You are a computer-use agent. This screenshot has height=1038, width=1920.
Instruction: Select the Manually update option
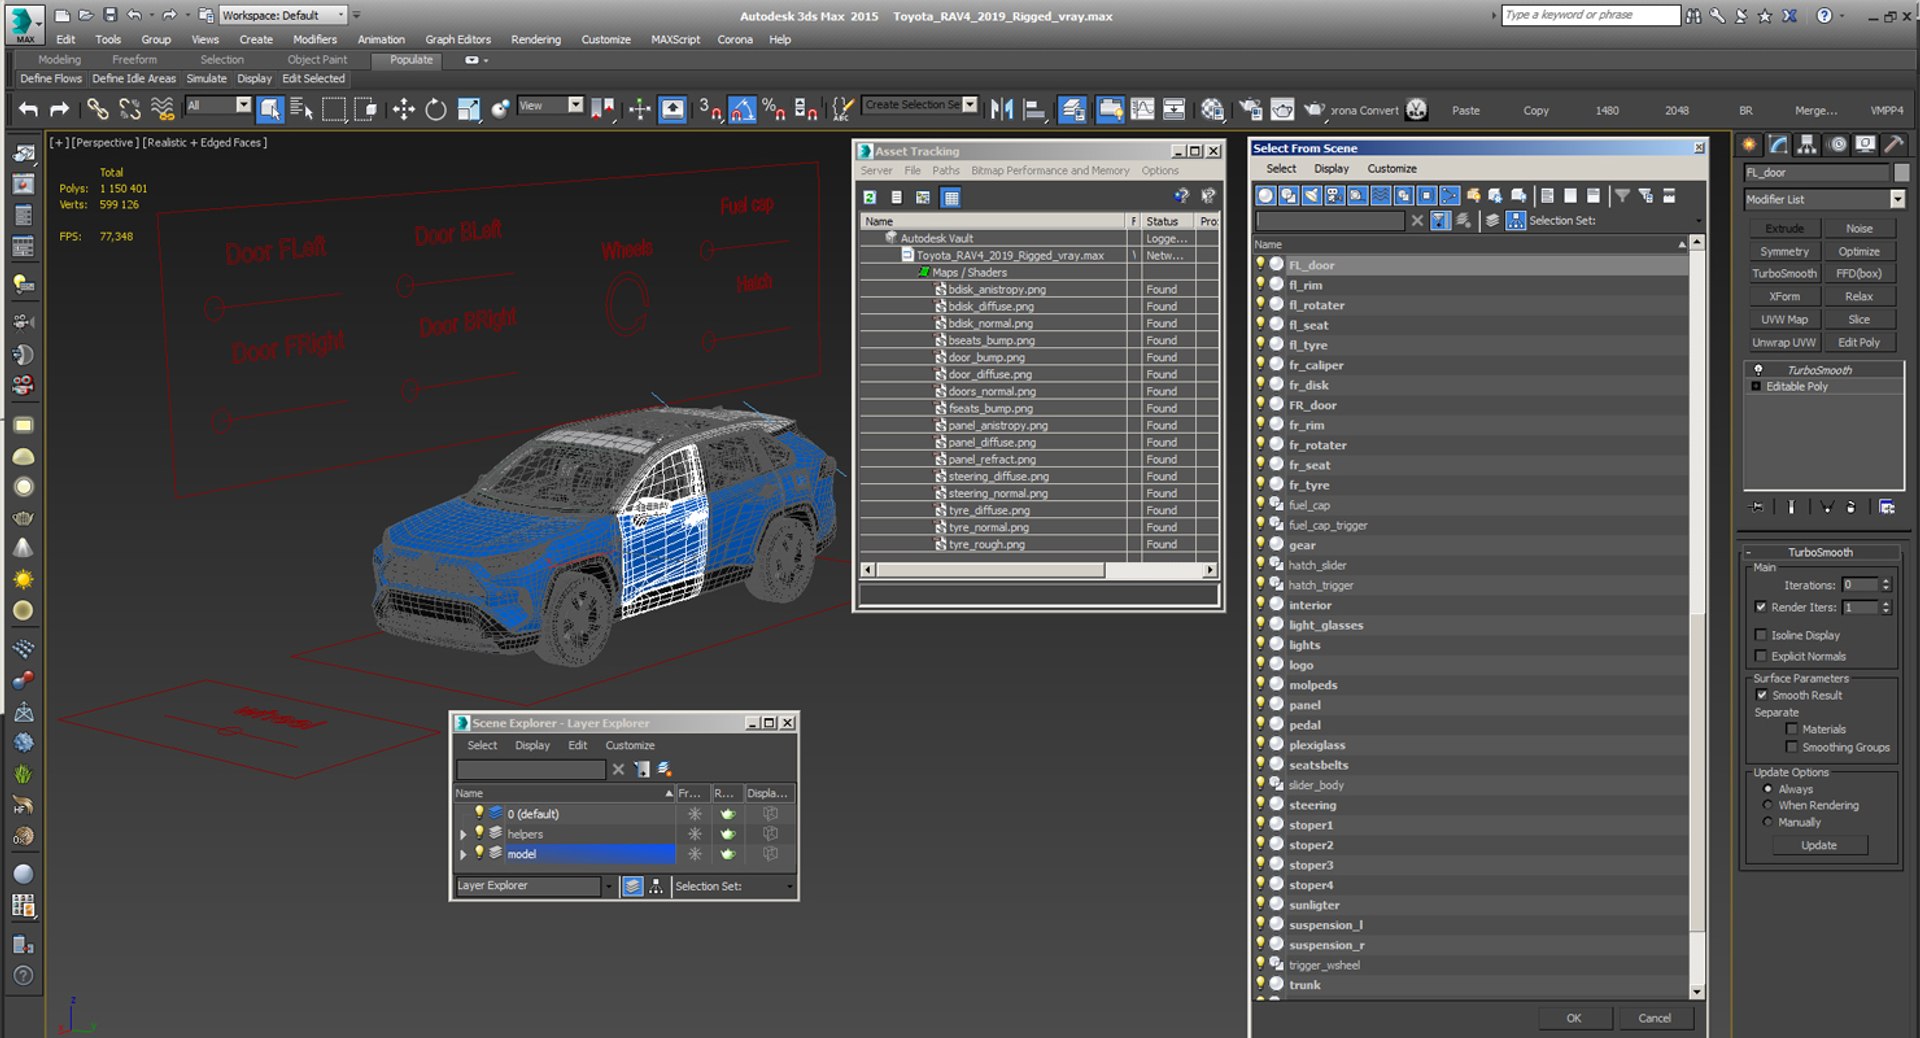tap(1768, 822)
